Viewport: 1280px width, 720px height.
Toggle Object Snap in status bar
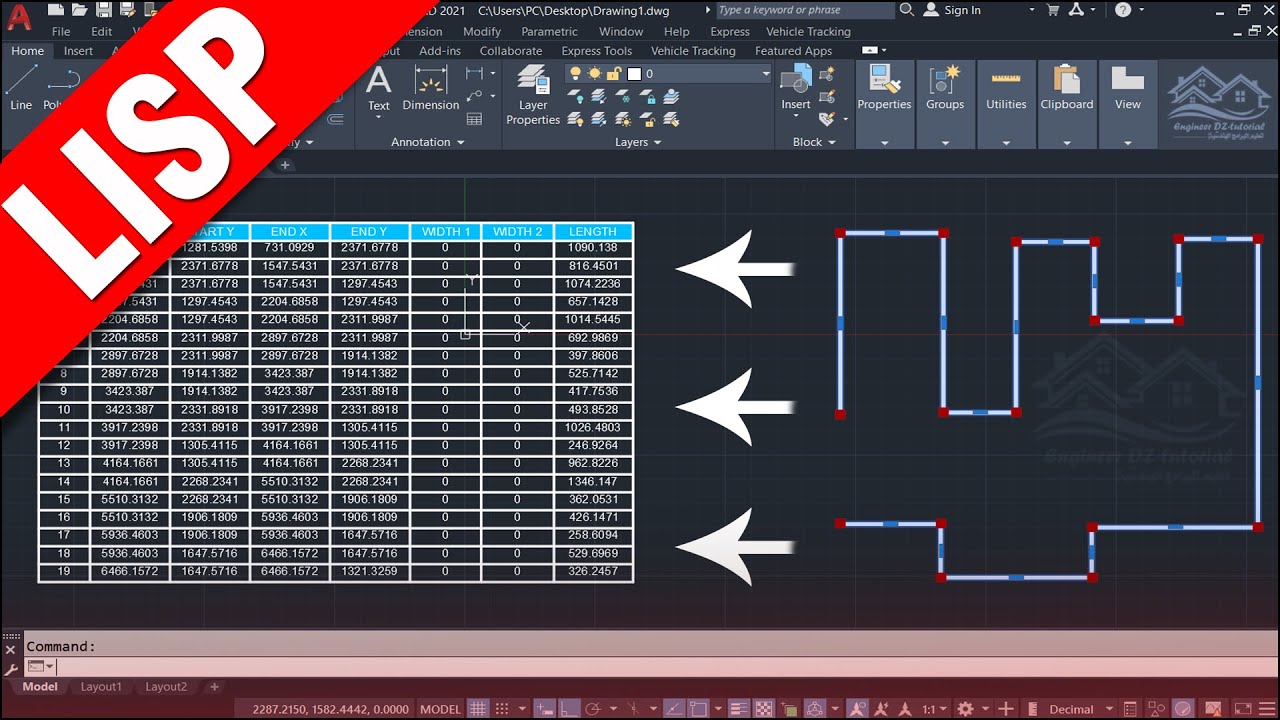pos(700,709)
